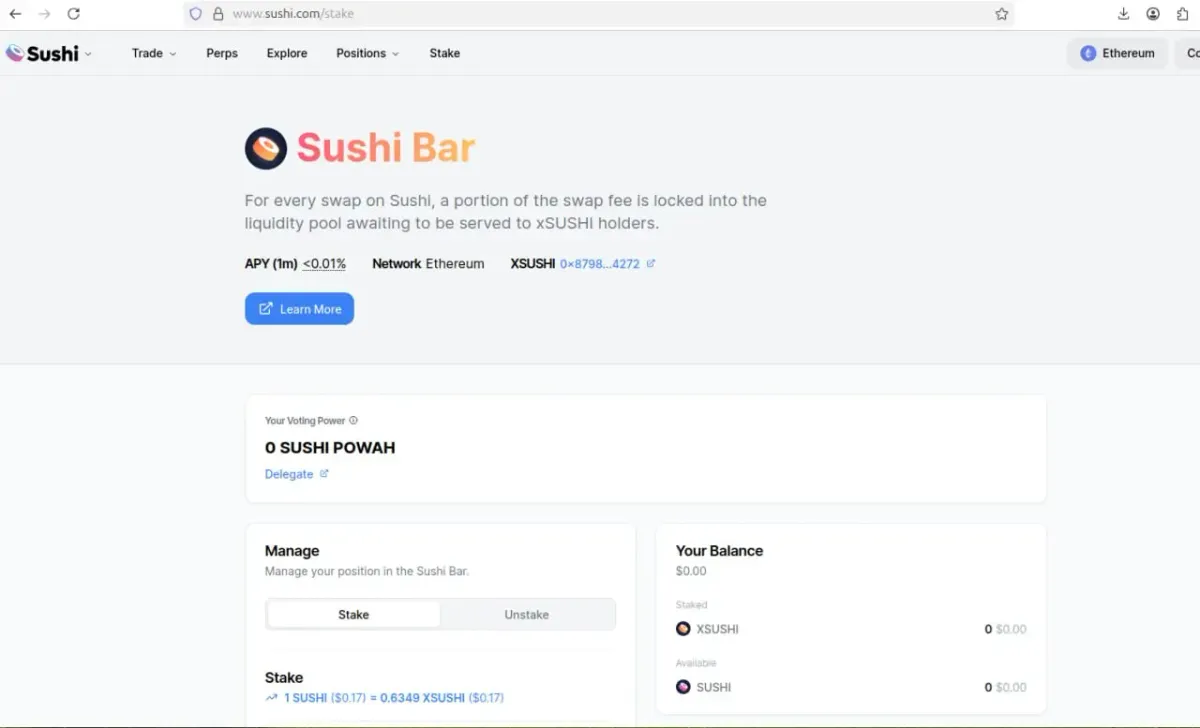Click the 1 SUSHI = 0.6349 XSUSHI rate
The height and width of the screenshot is (728, 1200).
[x=394, y=698]
